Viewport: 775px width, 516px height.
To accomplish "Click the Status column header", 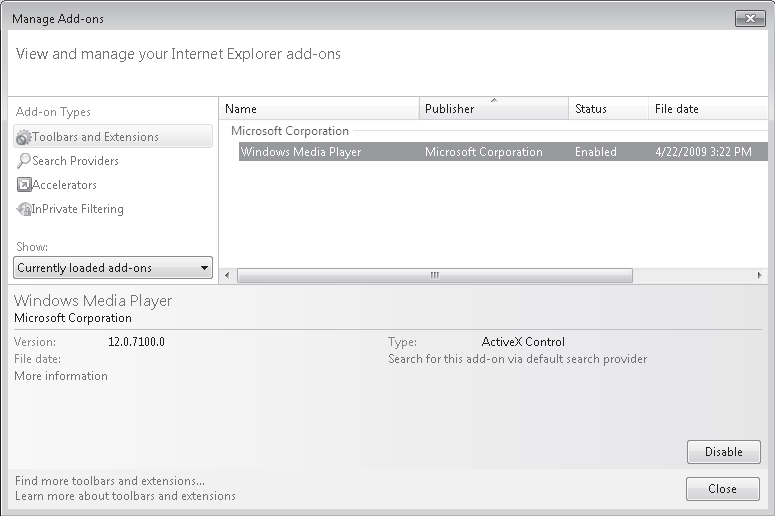I will (608, 108).
